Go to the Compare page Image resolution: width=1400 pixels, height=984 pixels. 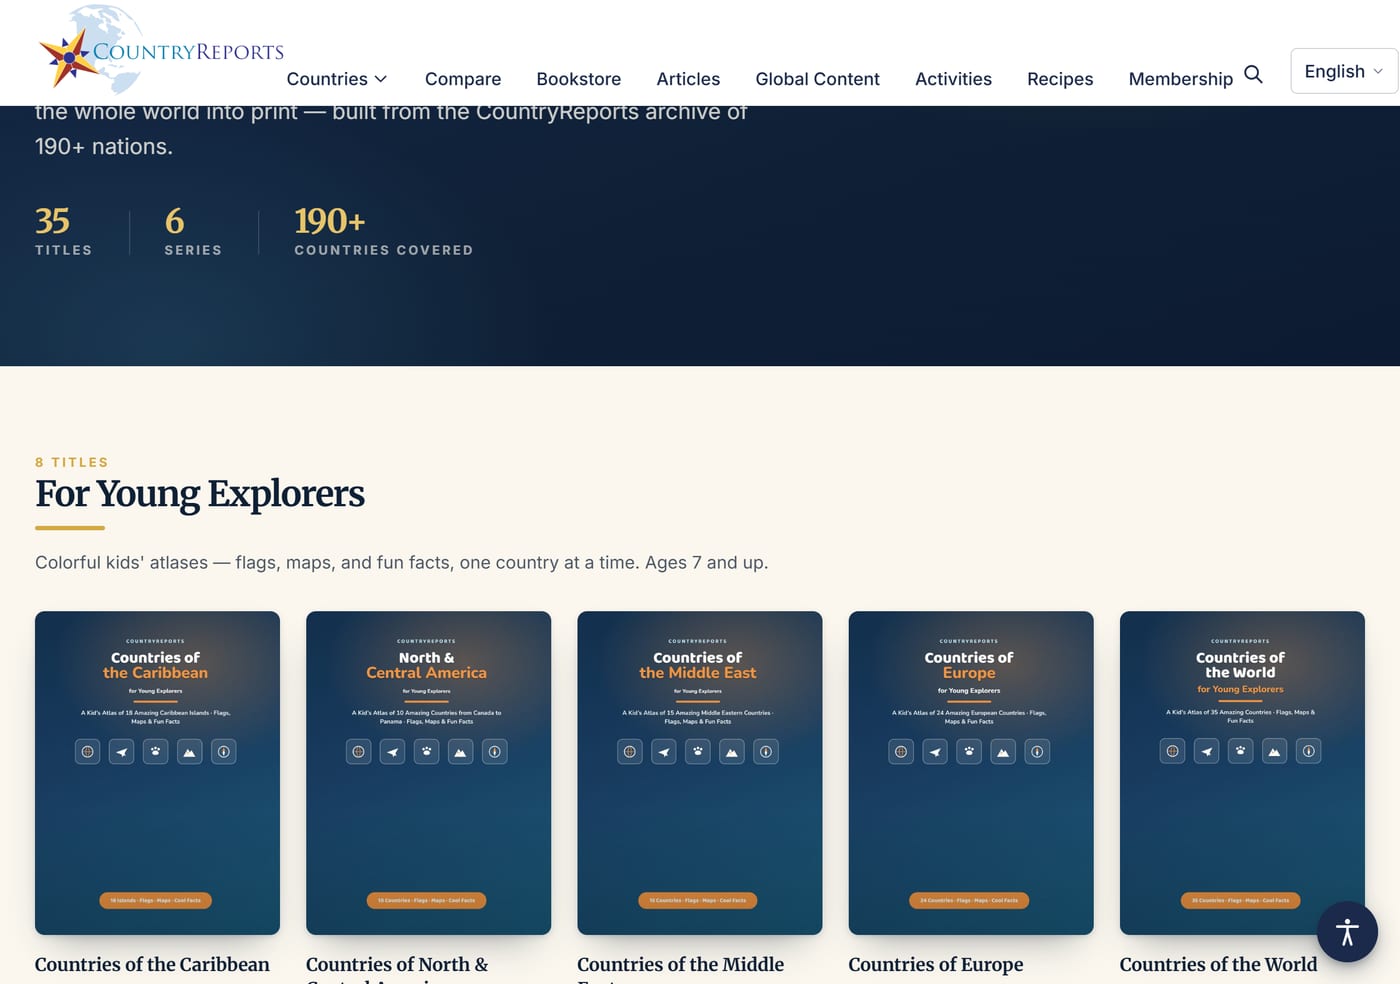coord(463,79)
